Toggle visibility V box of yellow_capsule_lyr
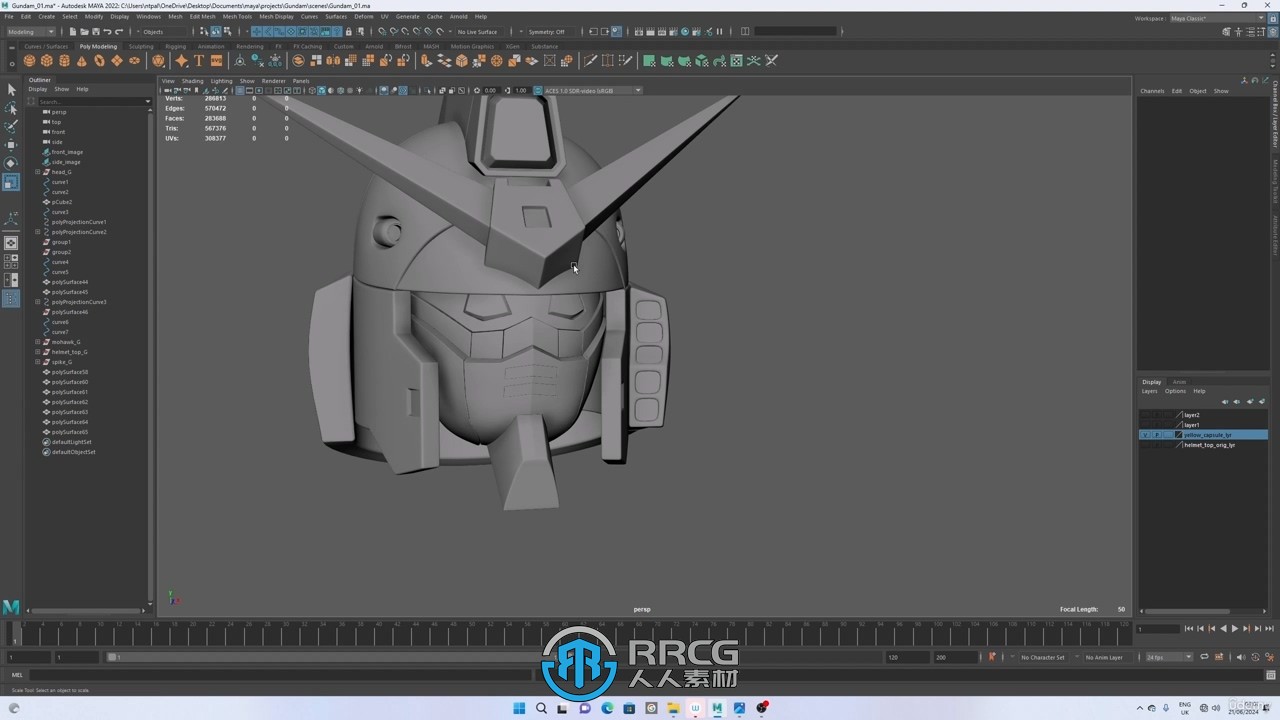This screenshot has height=720, width=1280. (x=1145, y=435)
